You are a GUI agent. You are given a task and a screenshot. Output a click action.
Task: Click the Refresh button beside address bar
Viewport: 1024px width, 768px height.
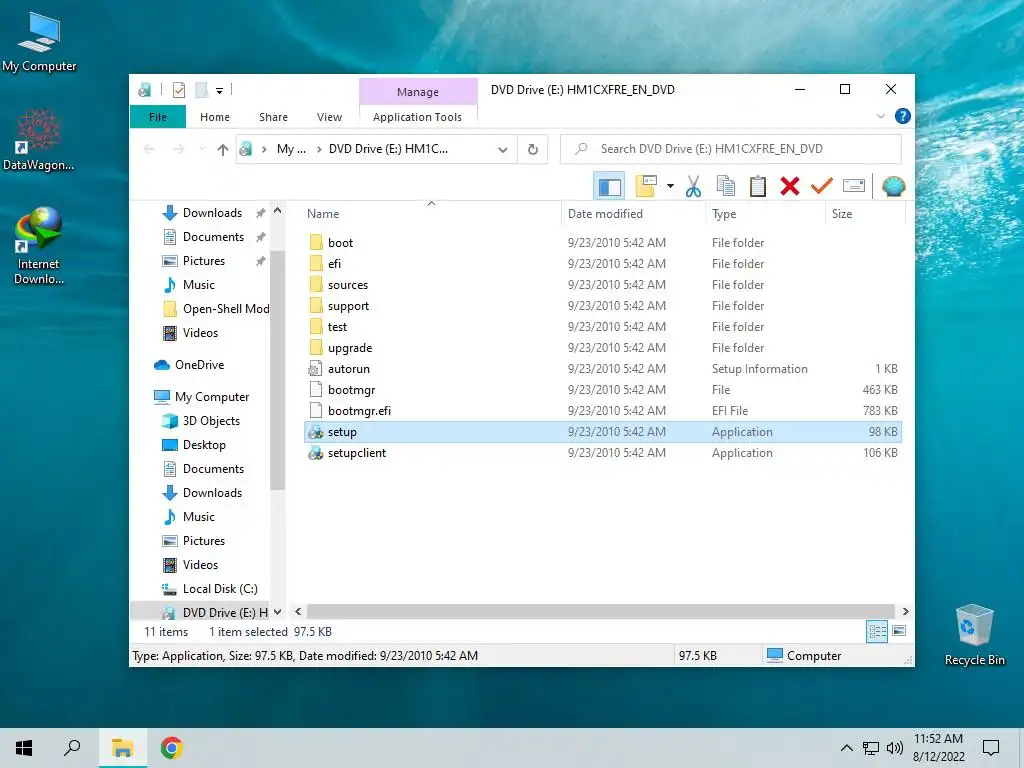tap(533, 149)
